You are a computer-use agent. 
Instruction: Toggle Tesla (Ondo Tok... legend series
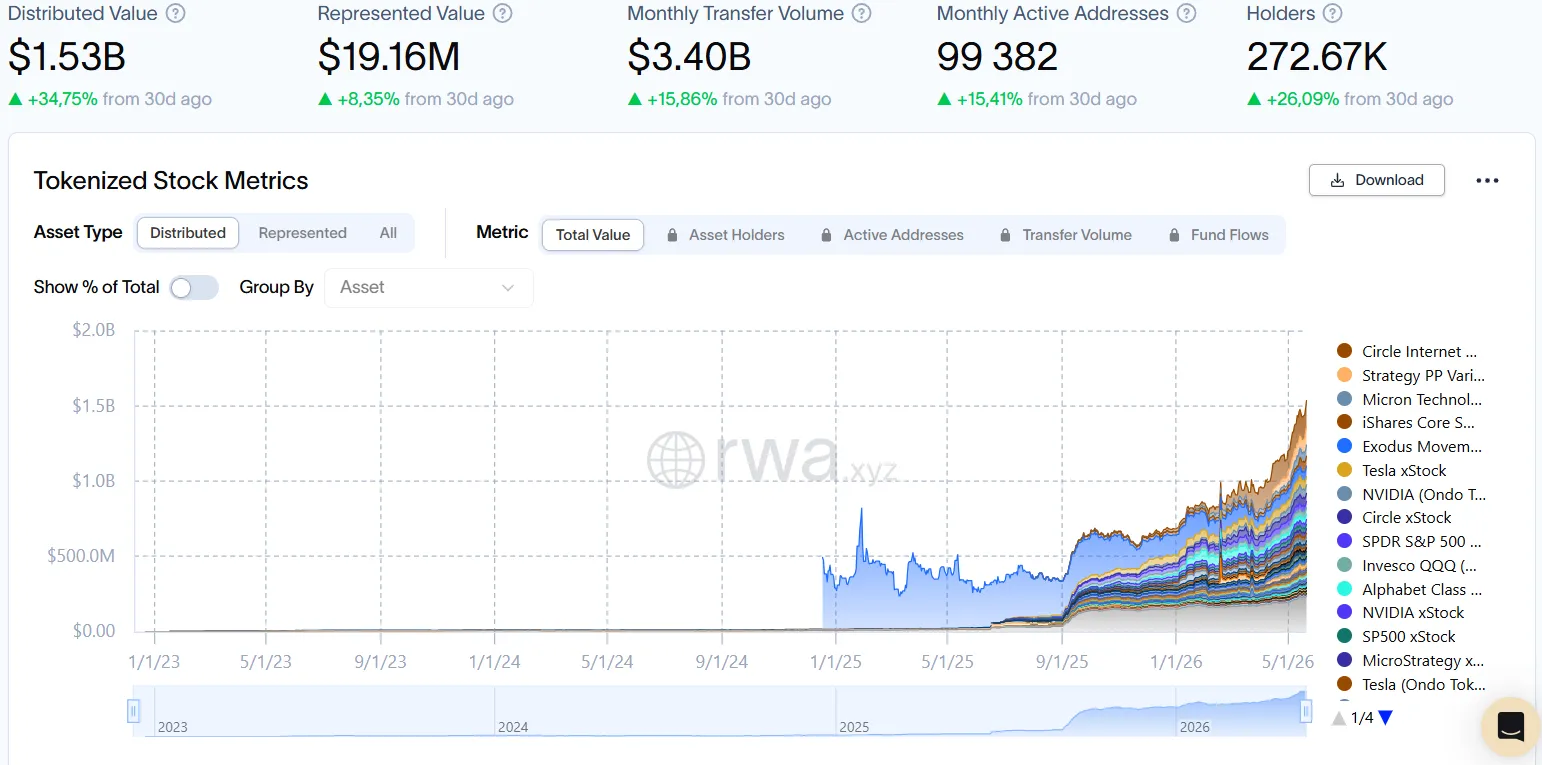coord(1410,685)
